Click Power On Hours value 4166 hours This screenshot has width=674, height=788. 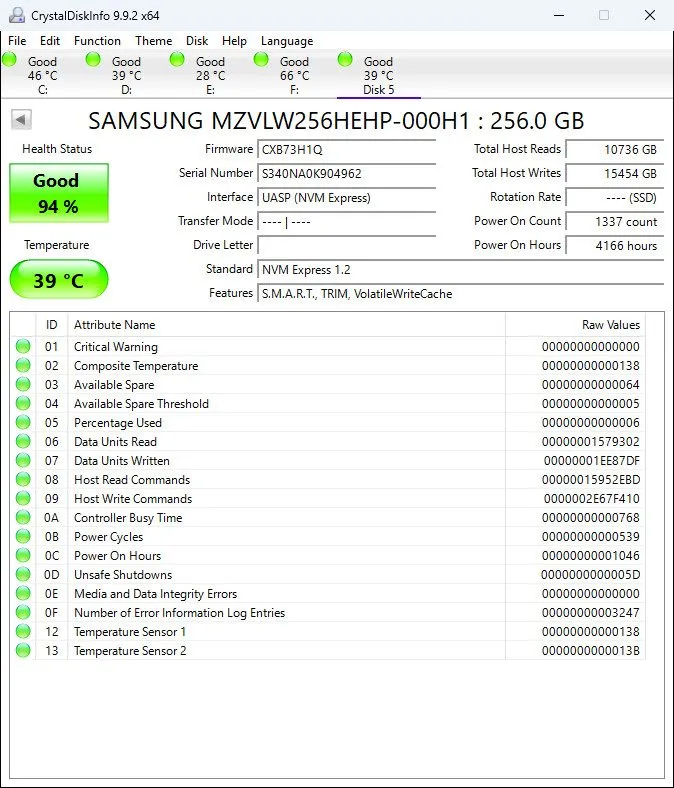click(614, 245)
